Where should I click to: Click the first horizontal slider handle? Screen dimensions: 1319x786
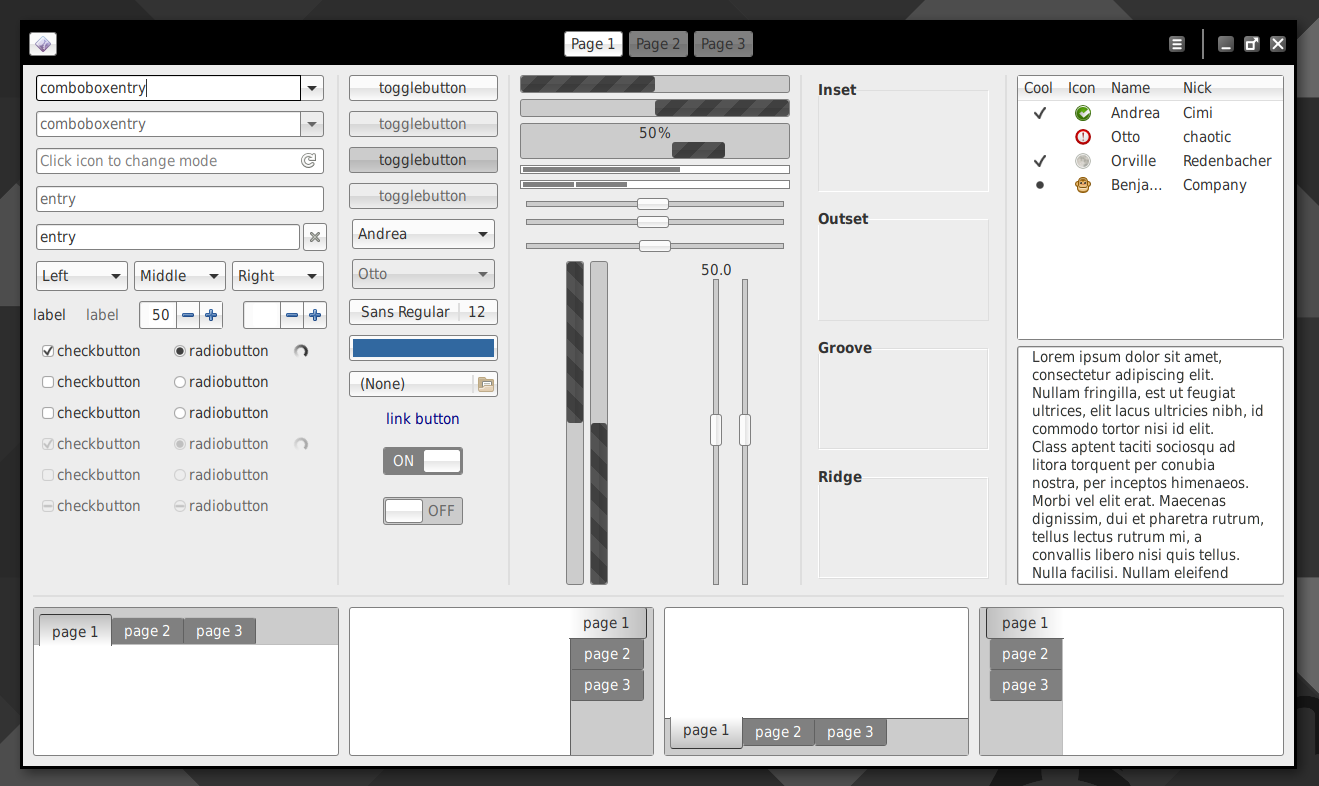[653, 204]
